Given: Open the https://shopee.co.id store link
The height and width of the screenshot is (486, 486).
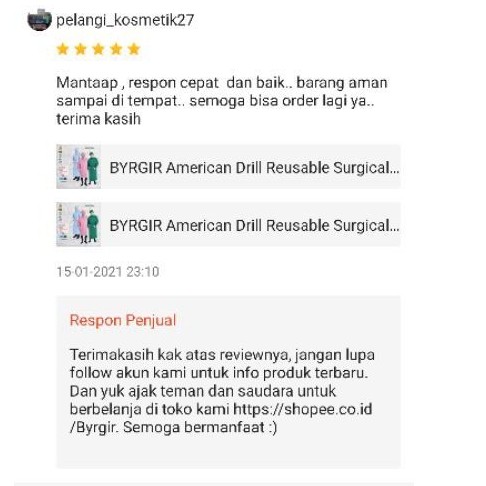Looking at the screenshot, I should coord(302,409).
